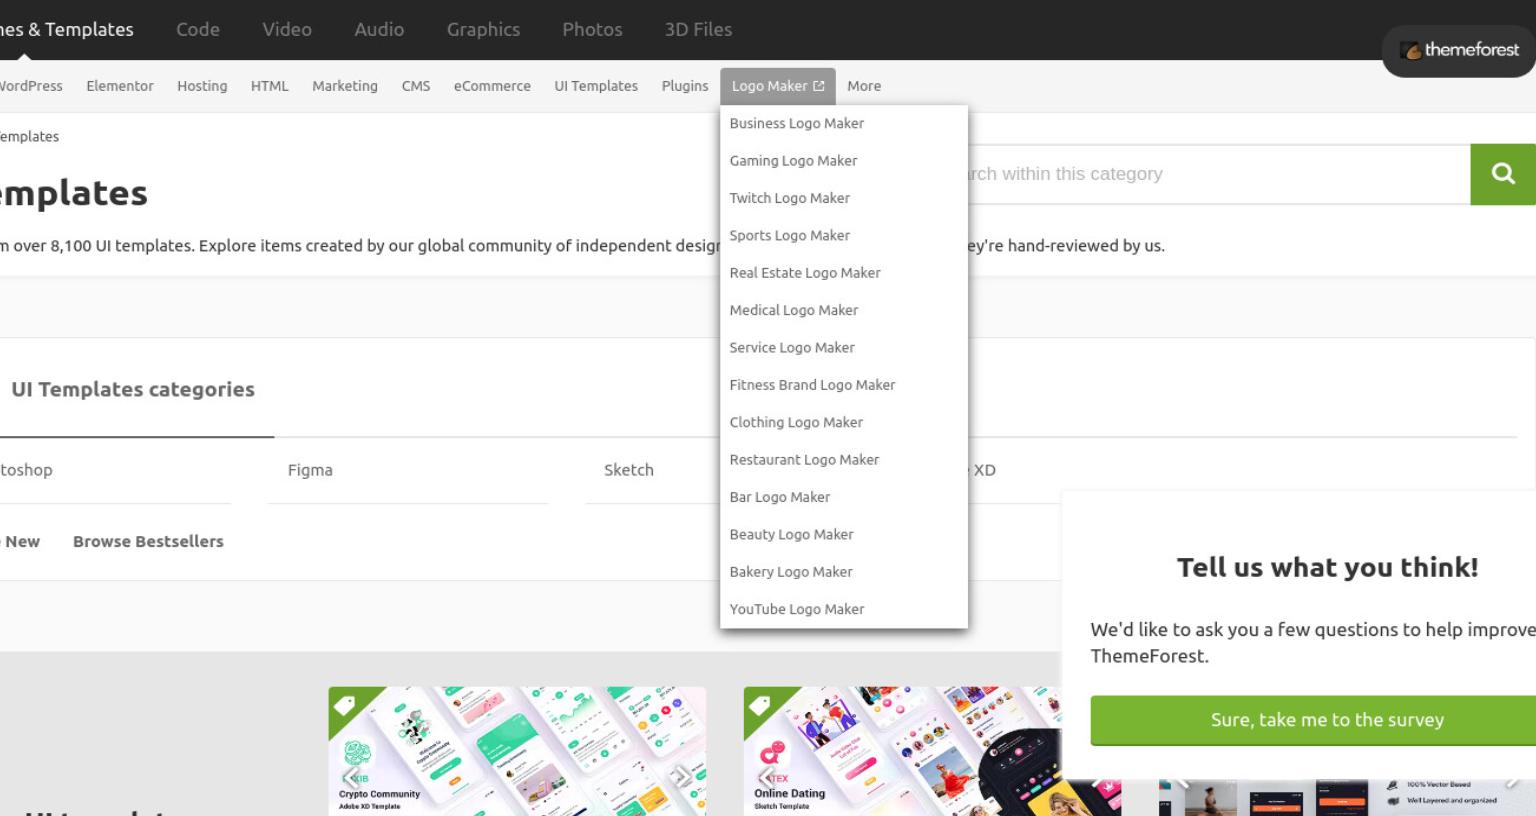This screenshot has height=816, width=1536.
Task: Open the Sketch category link
Action: pyautogui.click(x=629, y=470)
